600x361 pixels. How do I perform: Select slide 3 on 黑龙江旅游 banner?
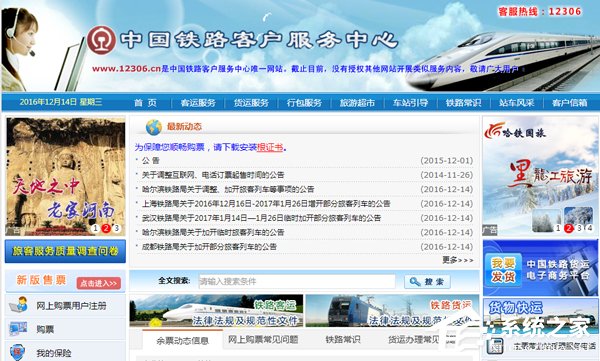pyautogui.click(x=579, y=229)
